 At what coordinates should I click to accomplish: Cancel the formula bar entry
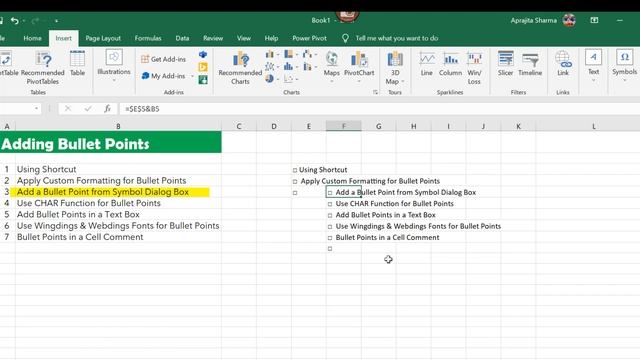(68, 109)
